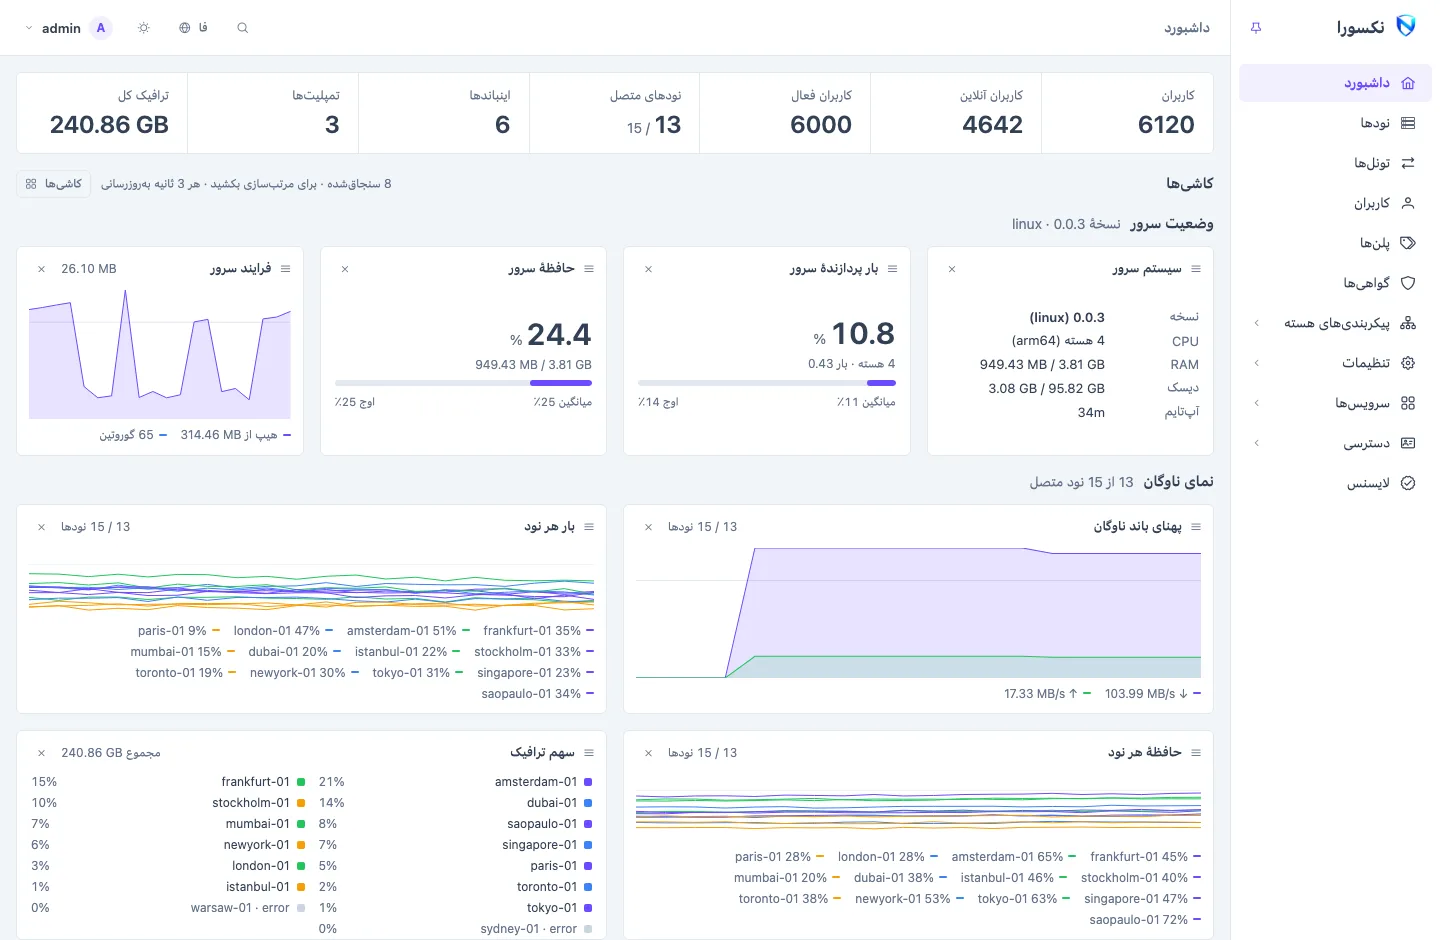This screenshot has width=1440, height=940.
Task: Toggle the هیپ از 314.46 MB legend
Action: (x=235, y=435)
